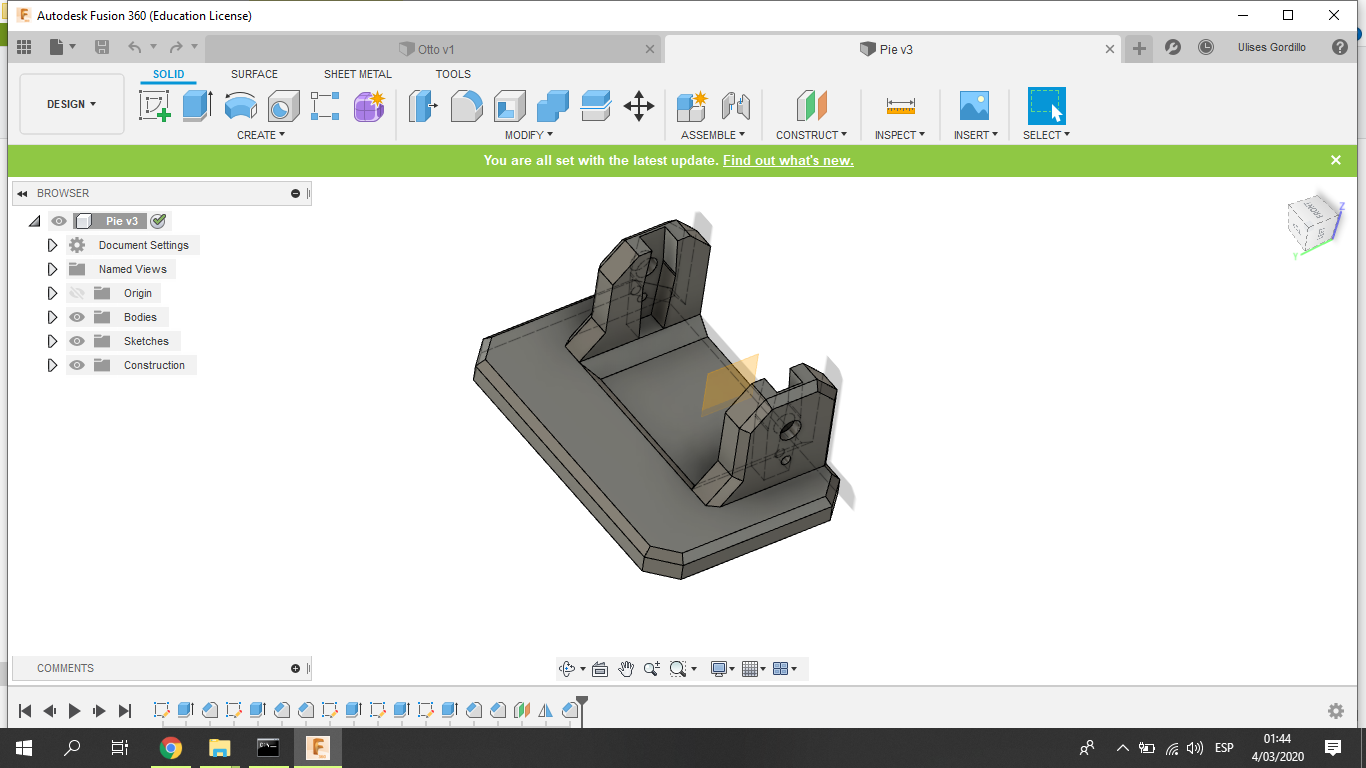Image resolution: width=1366 pixels, height=768 pixels.
Task: Expand the Origin tree node
Action: pyautogui.click(x=53, y=293)
